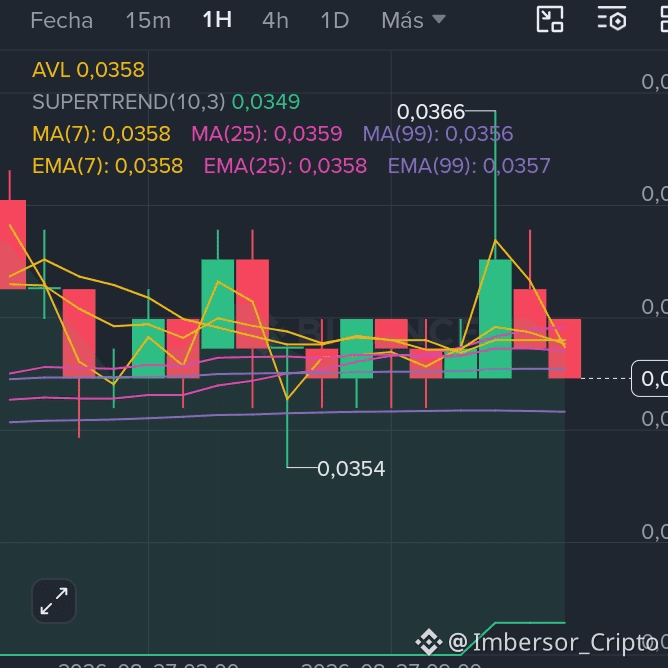
Task: Click the 0,0354 low price marker
Action: 351,469
